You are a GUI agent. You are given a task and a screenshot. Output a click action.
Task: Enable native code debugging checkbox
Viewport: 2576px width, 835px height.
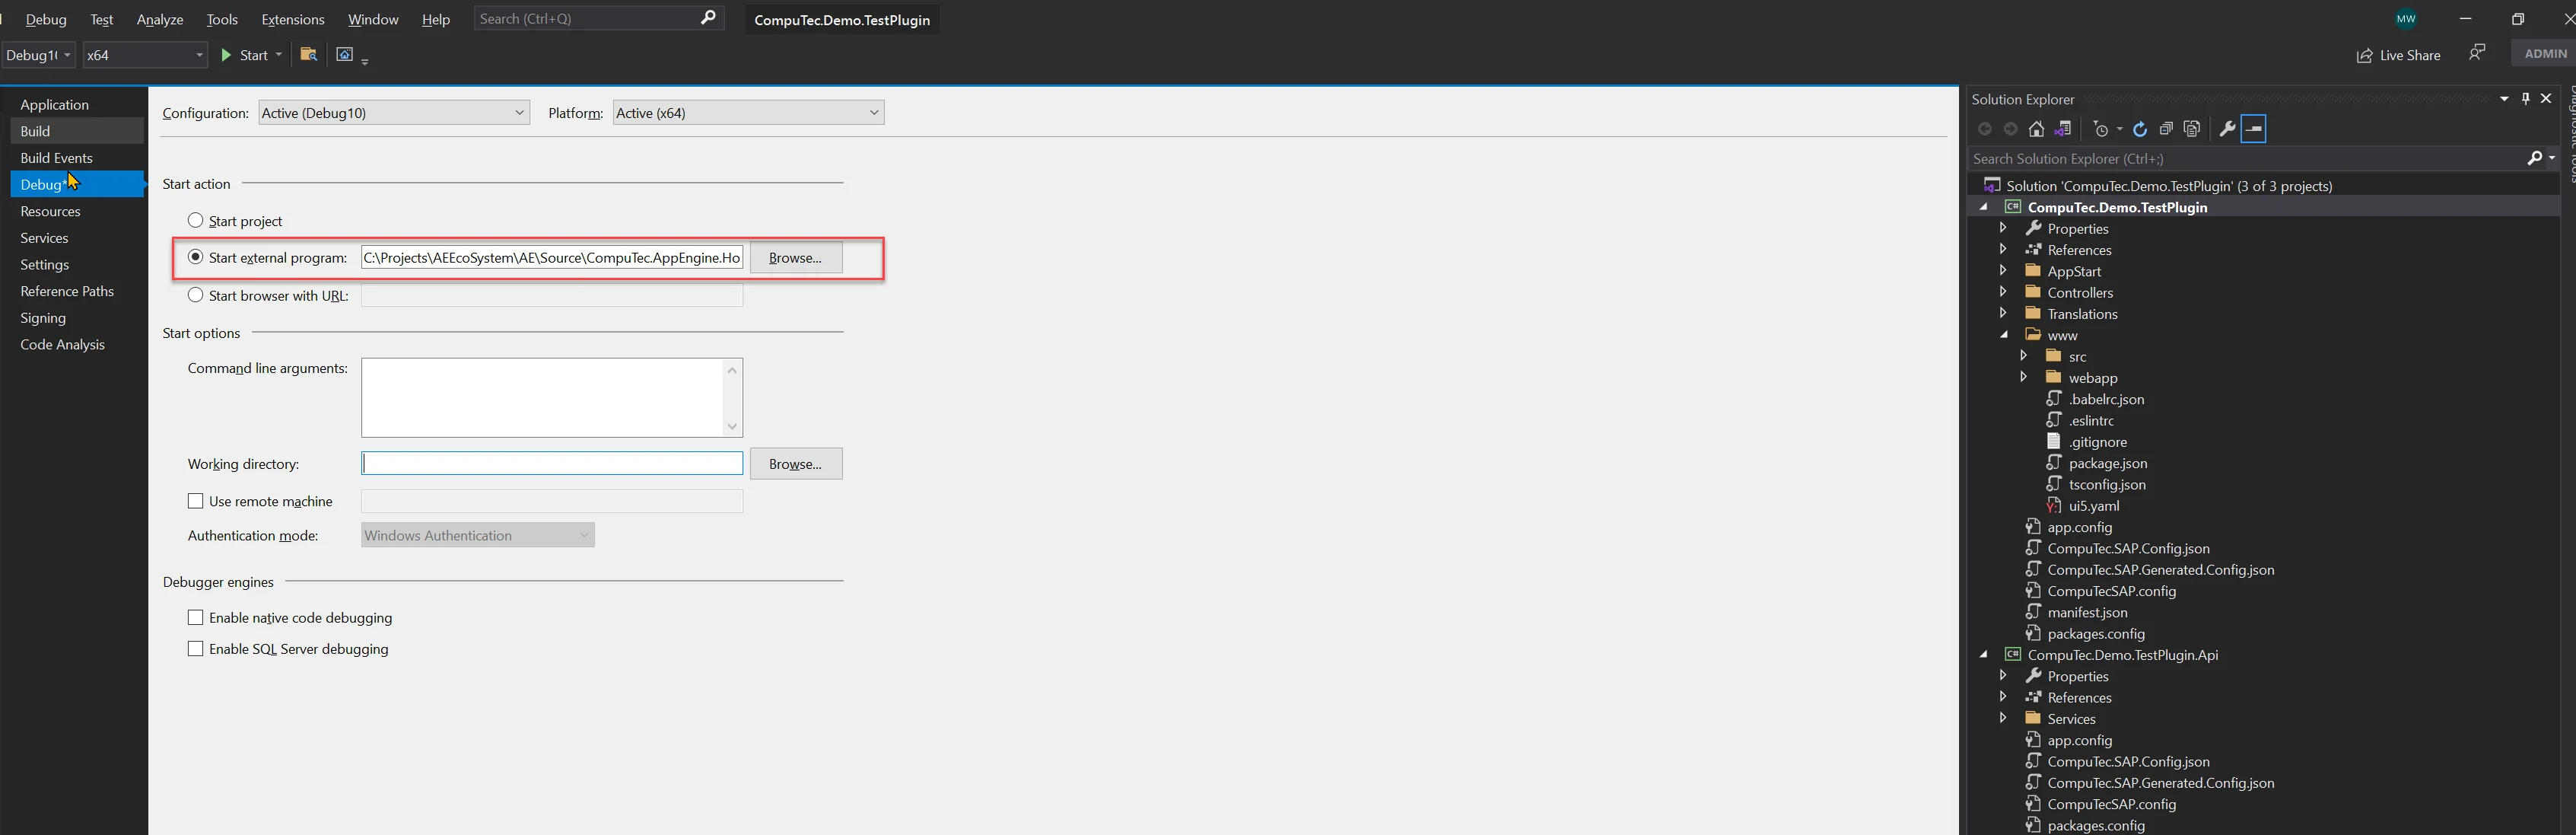194,617
